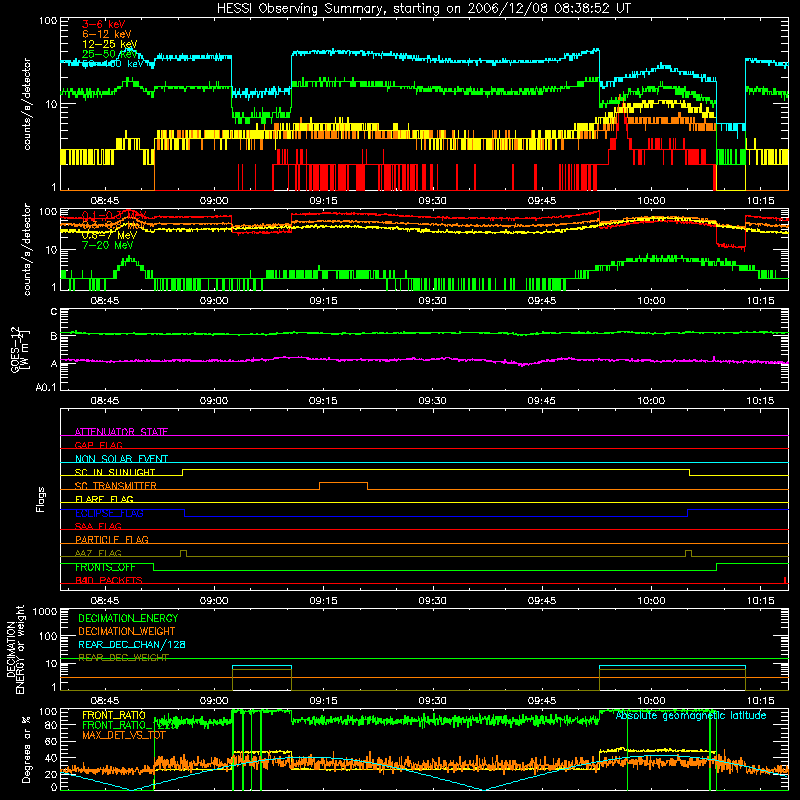Click the FLARE_FLAG label

pos(104,499)
